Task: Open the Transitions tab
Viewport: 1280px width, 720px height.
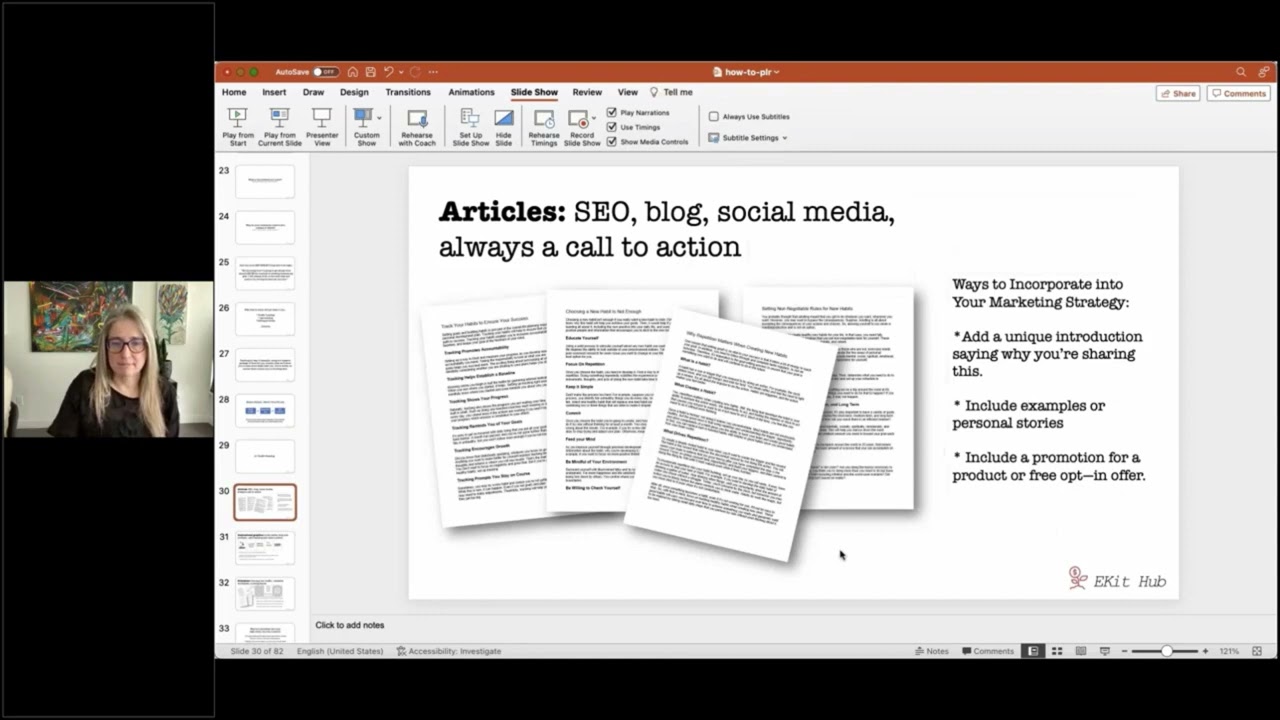Action: (408, 92)
